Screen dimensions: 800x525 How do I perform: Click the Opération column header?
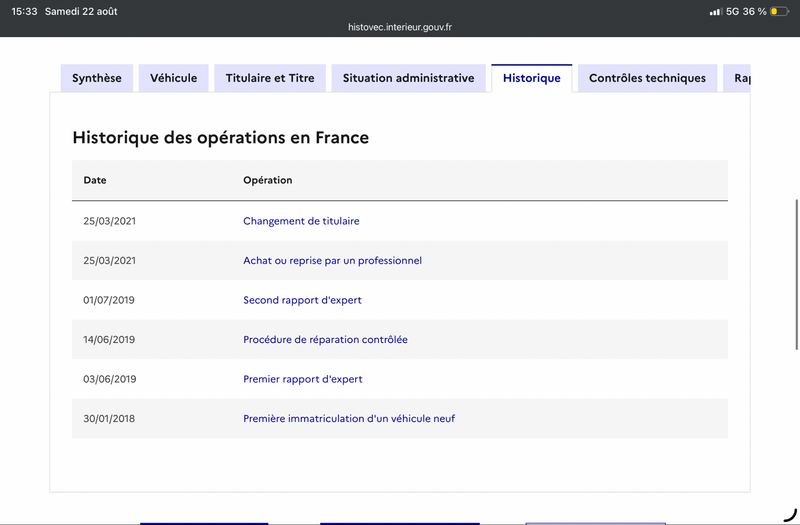click(x=267, y=180)
